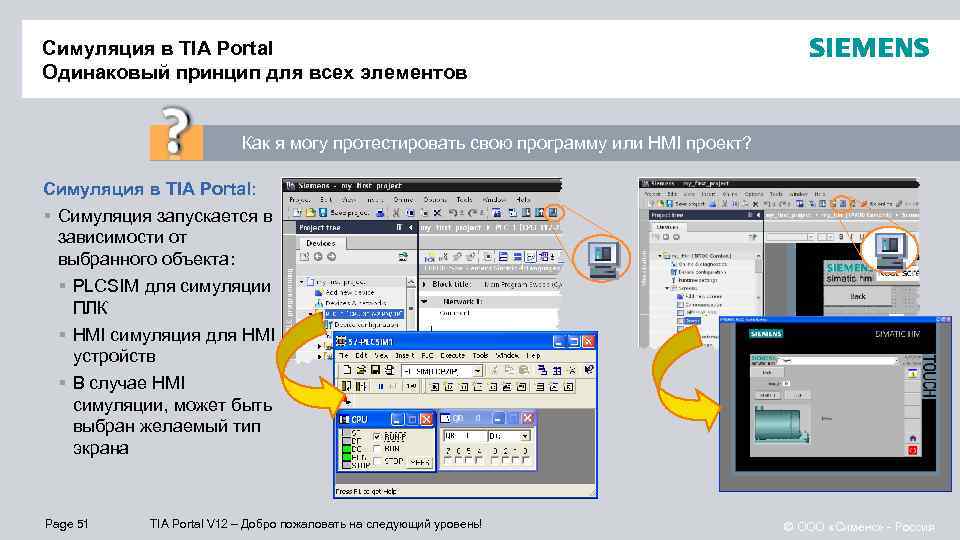Click open folder icon in S7-PLCSIM toolbar
Screen dimensions: 960x540
[x=361, y=370]
